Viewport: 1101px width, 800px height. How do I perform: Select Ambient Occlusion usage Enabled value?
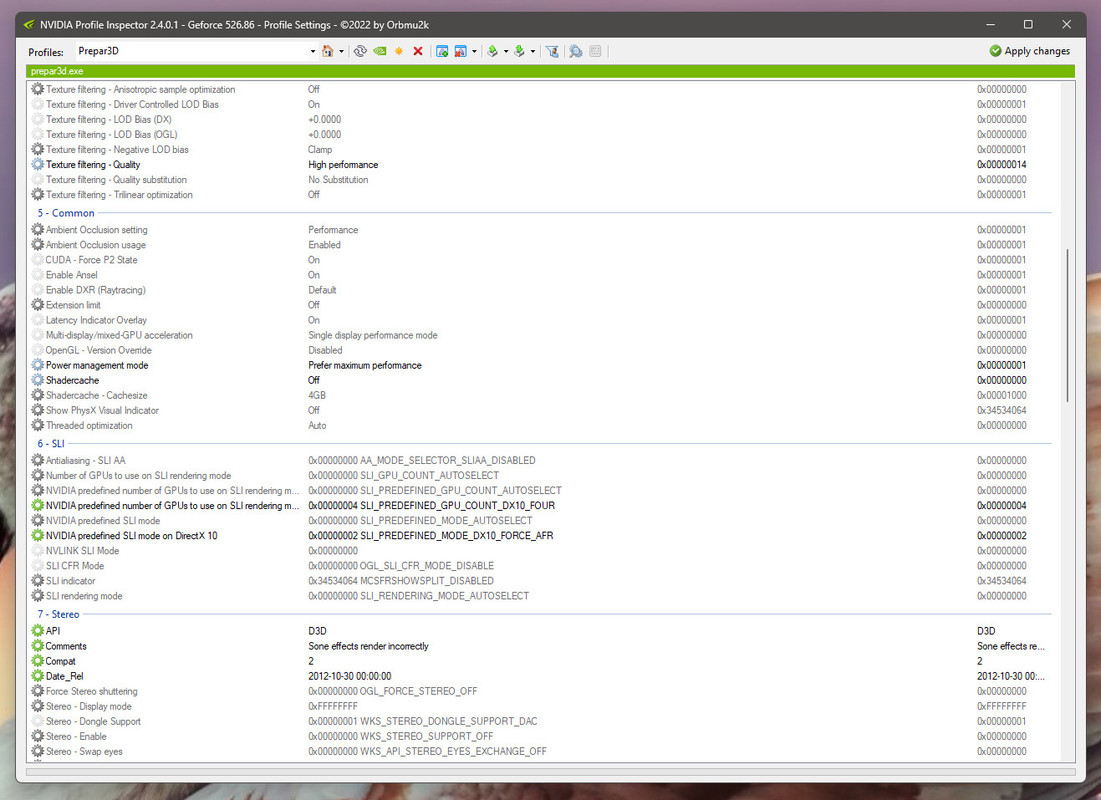tap(324, 245)
